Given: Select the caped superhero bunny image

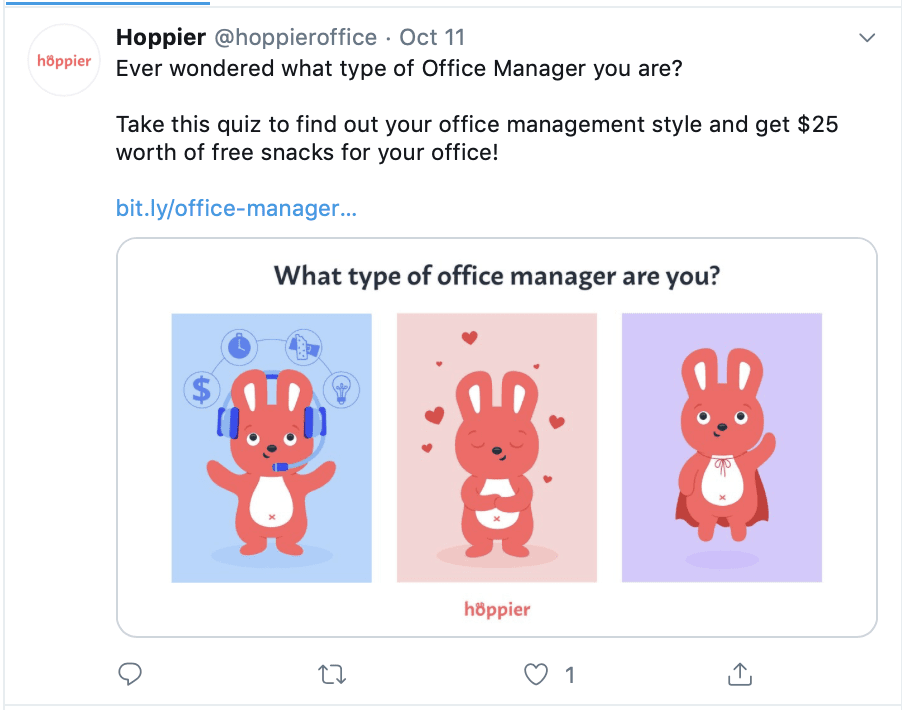Looking at the screenshot, I should coord(722,448).
